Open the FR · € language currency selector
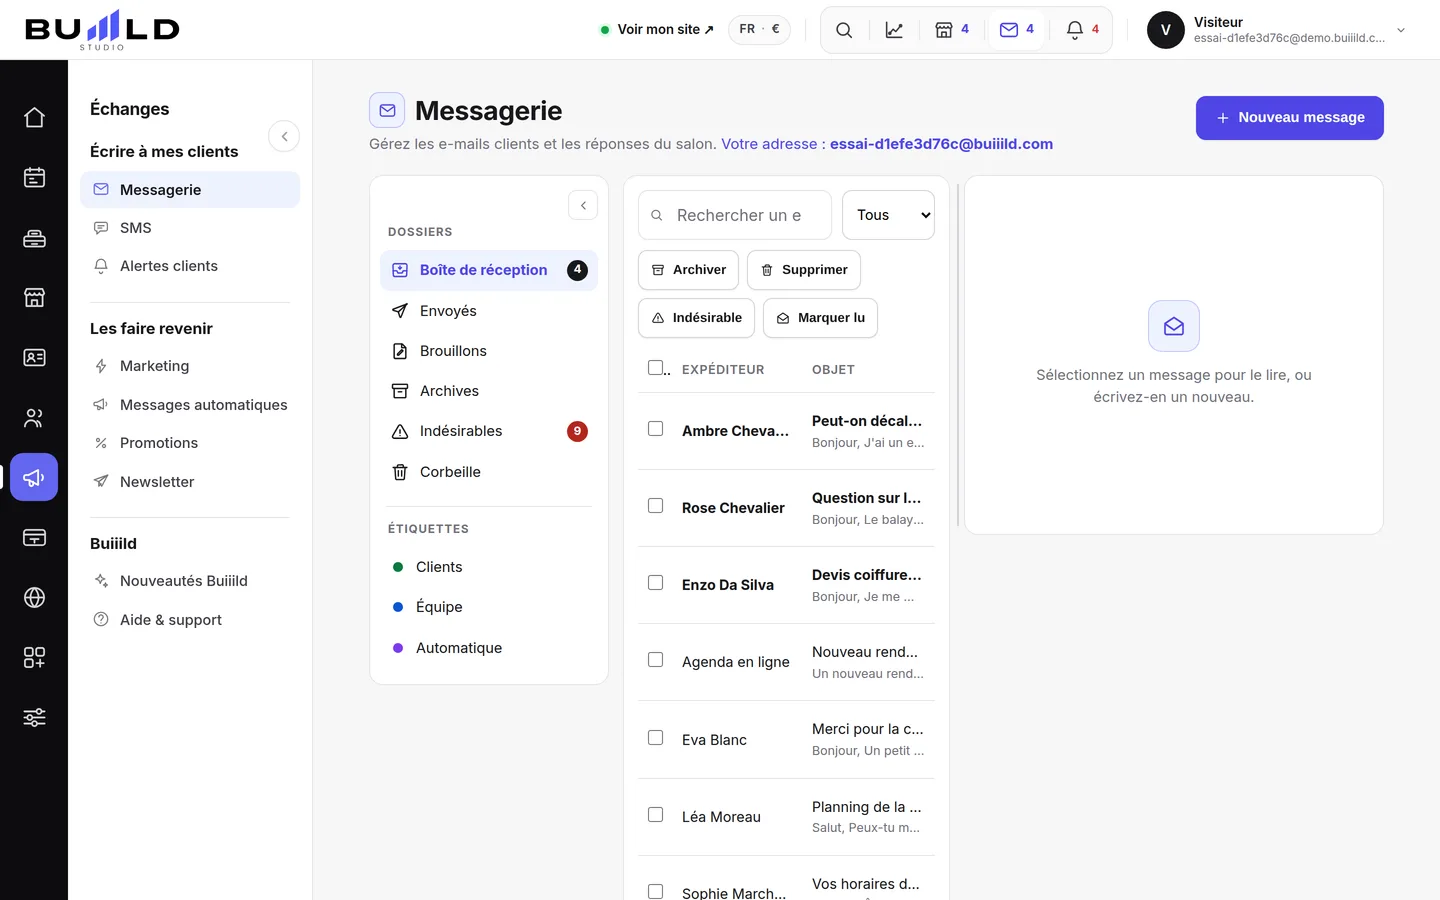The height and width of the screenshot is (900, 1440). 759,29
